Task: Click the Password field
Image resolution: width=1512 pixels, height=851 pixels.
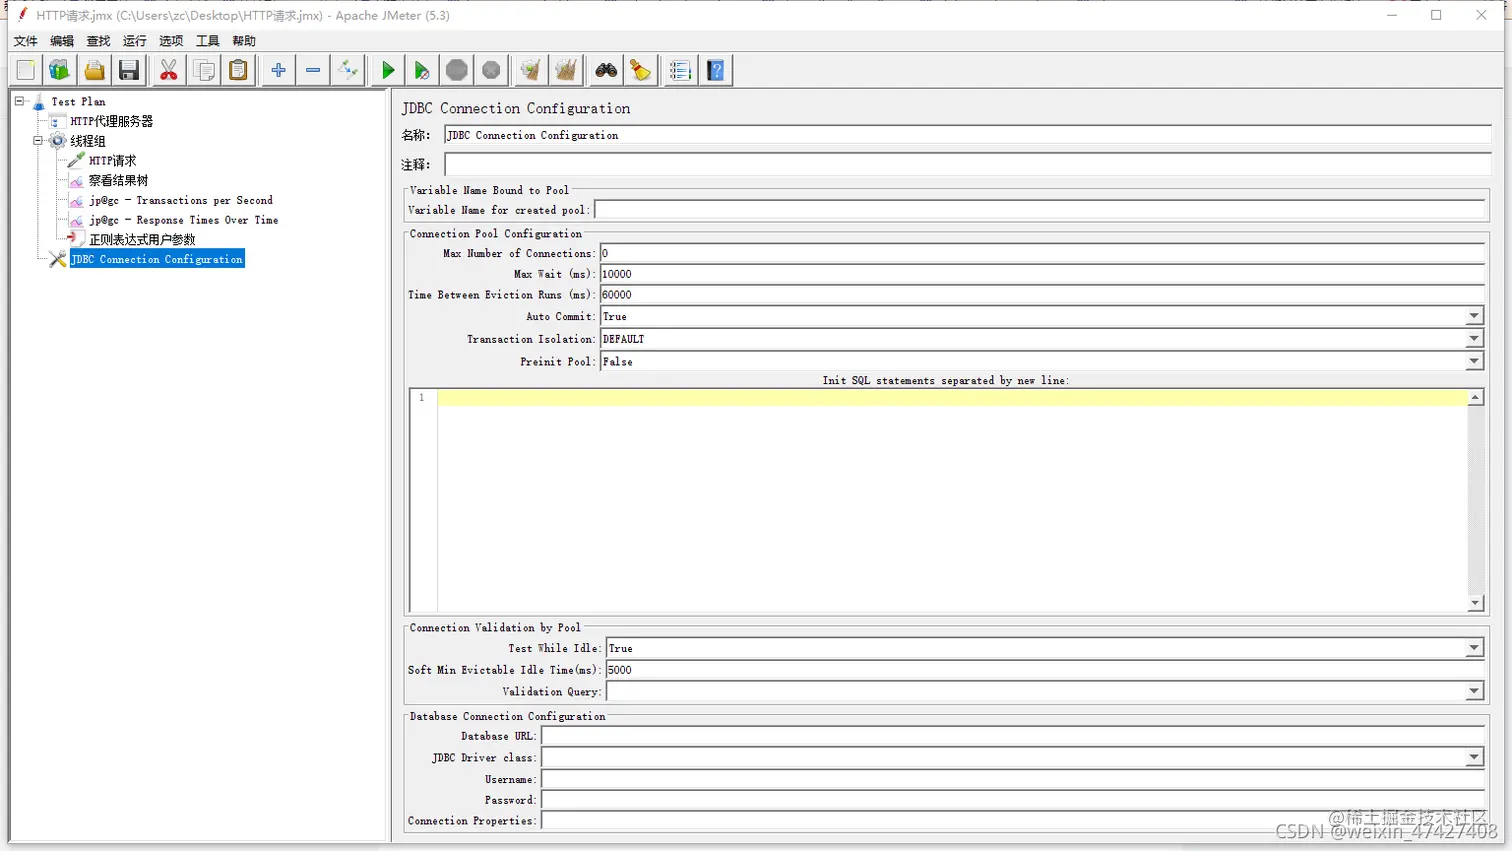Action: (x=1012, y=800)
